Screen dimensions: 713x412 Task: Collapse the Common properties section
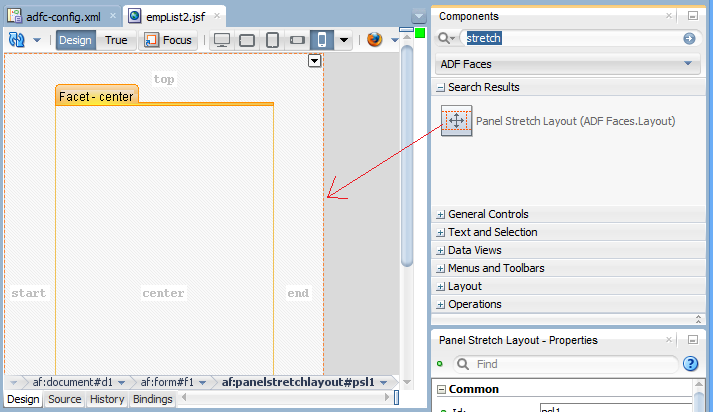441,390
